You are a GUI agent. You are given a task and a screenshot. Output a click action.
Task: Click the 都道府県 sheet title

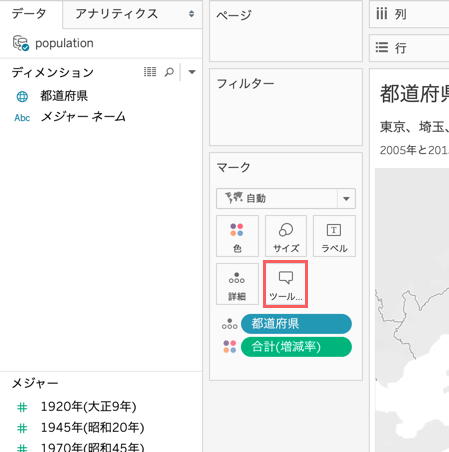[414, 94]
